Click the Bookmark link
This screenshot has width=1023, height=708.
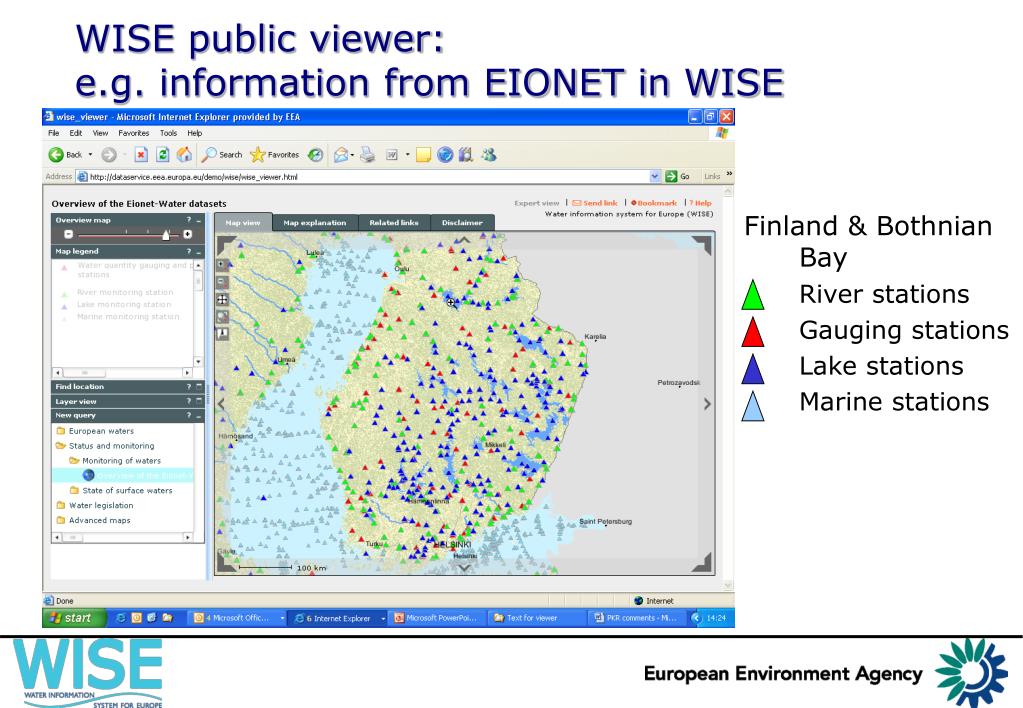[x=654, y=203]
